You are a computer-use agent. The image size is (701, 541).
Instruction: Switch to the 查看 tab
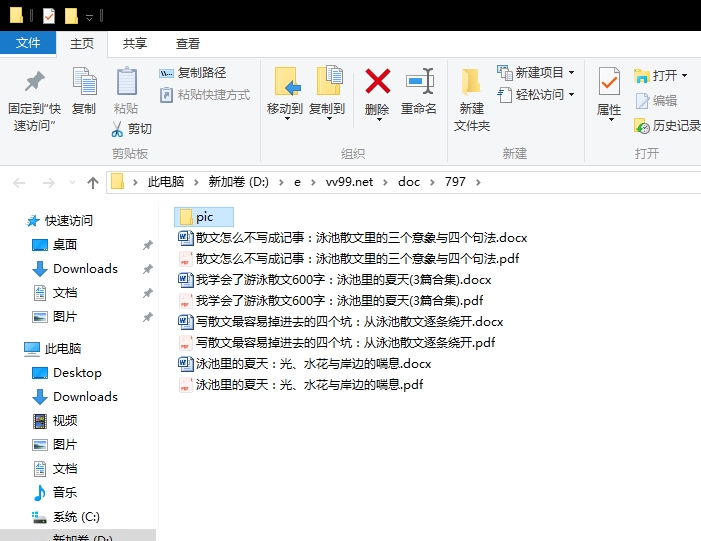point(188,43)
